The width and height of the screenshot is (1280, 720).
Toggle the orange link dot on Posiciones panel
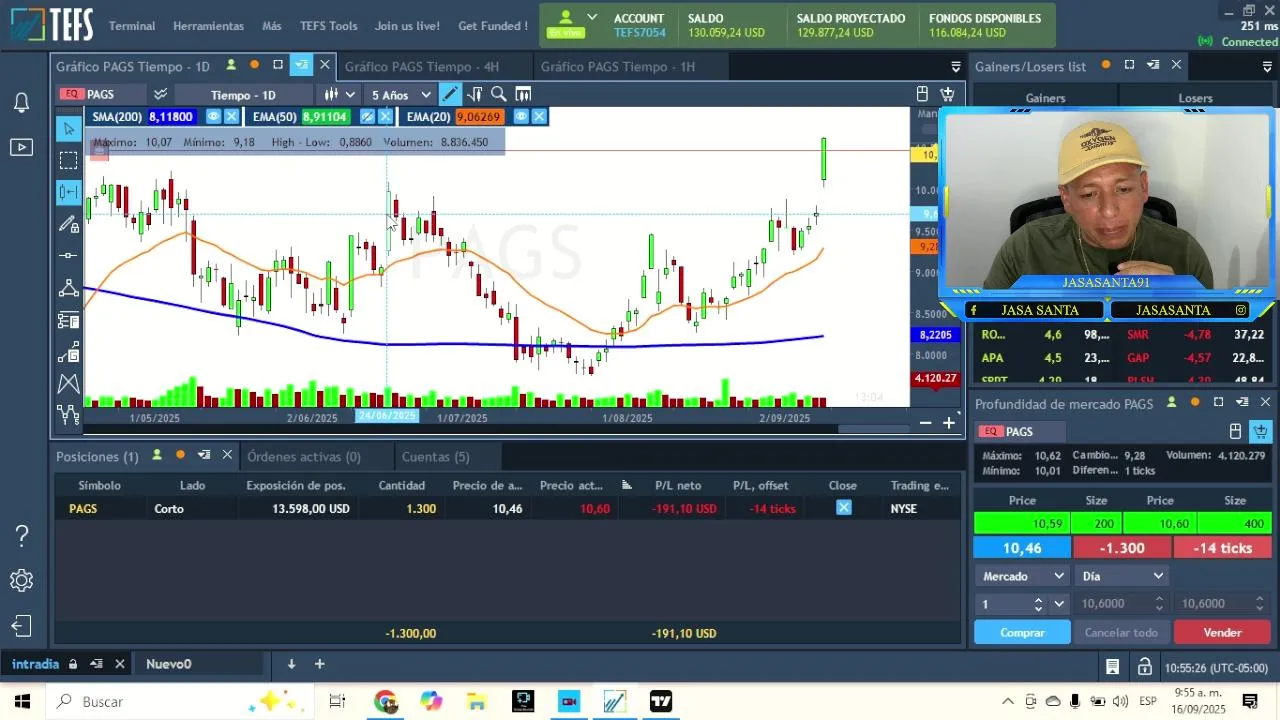pyautogui.click(x=180, y=455)
